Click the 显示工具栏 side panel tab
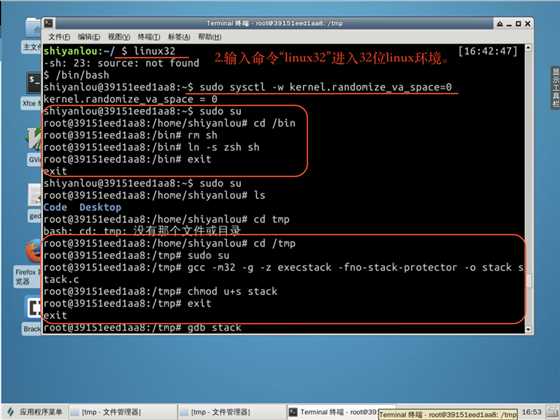This screenshot has width=560, height=420. click(x=555, y=88)
